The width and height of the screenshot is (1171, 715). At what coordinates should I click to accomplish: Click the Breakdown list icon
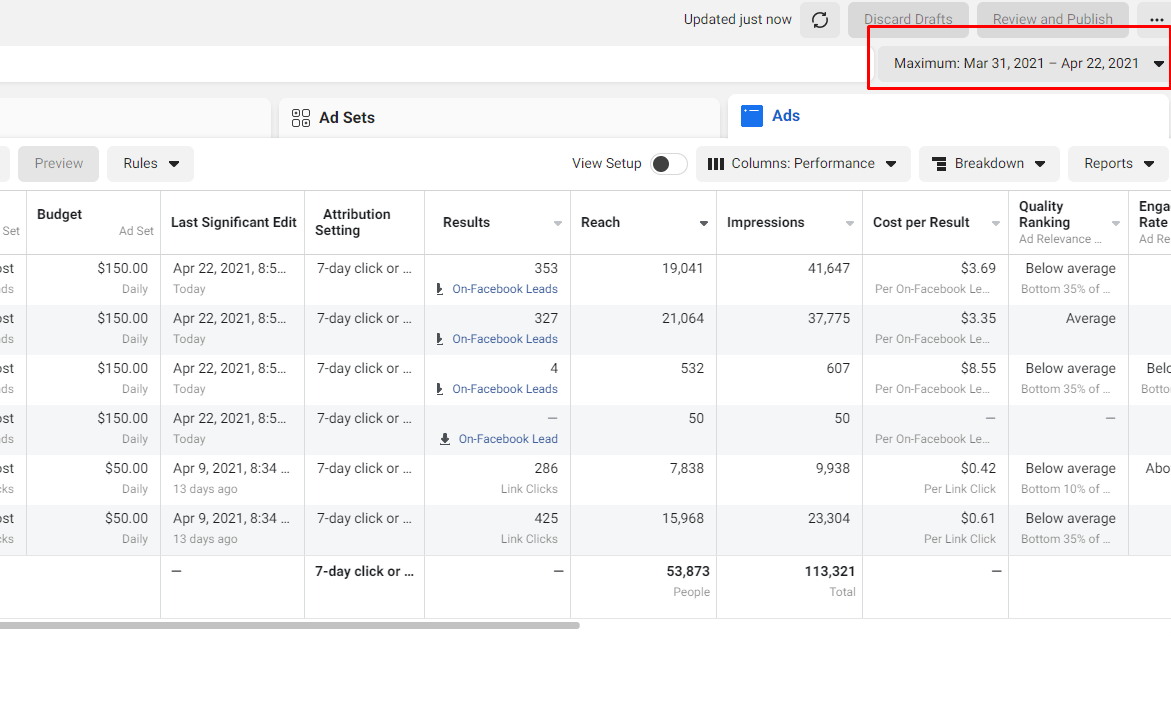pos(939,164)
